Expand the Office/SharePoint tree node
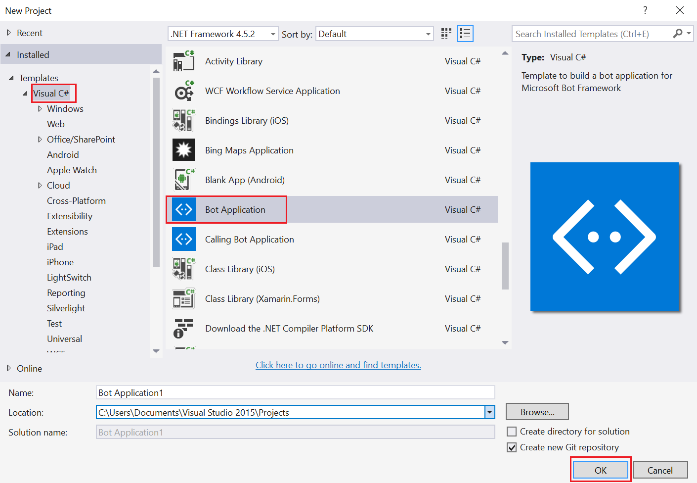The image size is (697, 483). (40, 139)
